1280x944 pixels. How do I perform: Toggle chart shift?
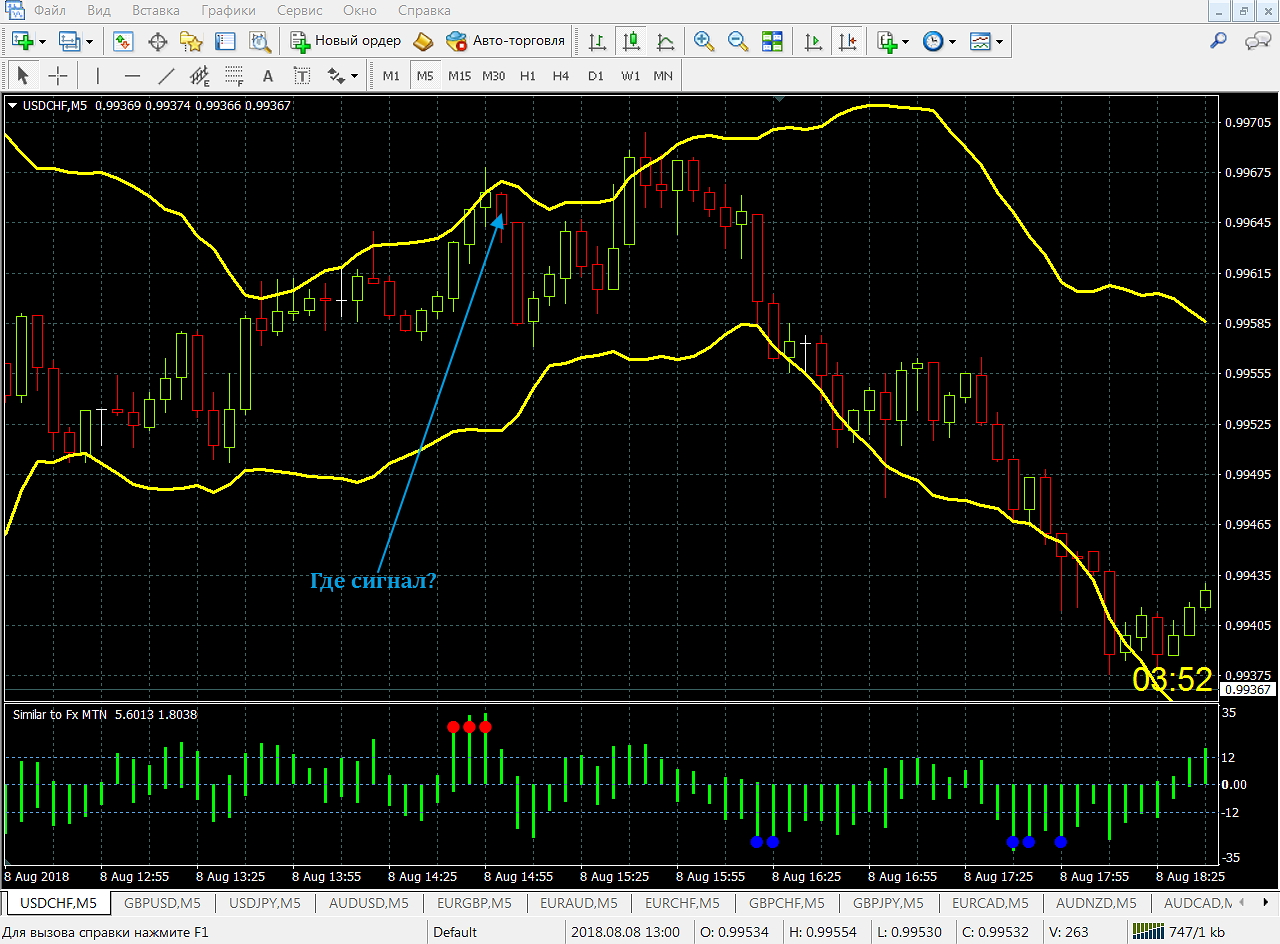[x=848, y=41]
